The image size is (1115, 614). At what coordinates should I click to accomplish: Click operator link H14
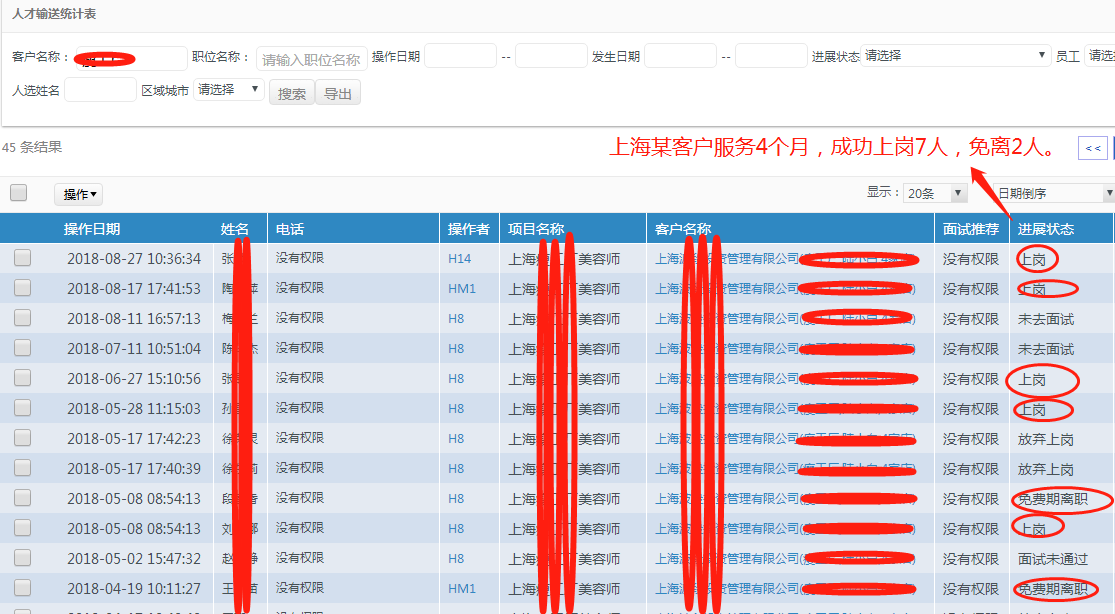pos(459,259)
